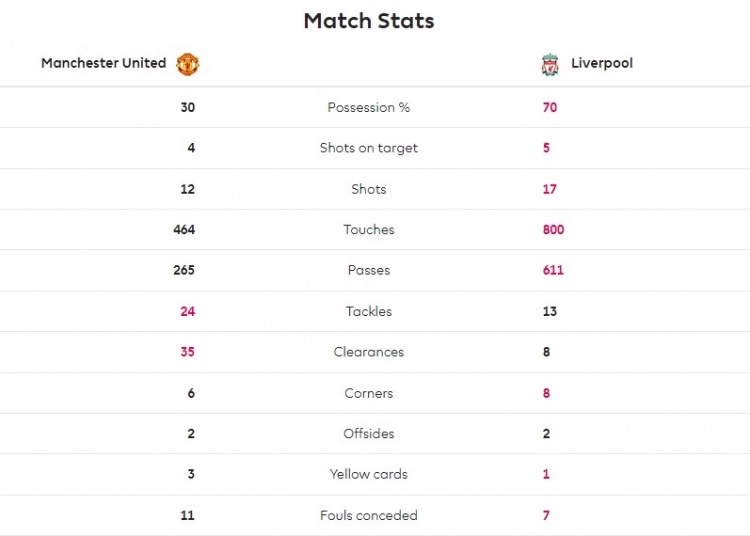
Task: Select Manchester United's 12 shots value
Action: [188, 189]
